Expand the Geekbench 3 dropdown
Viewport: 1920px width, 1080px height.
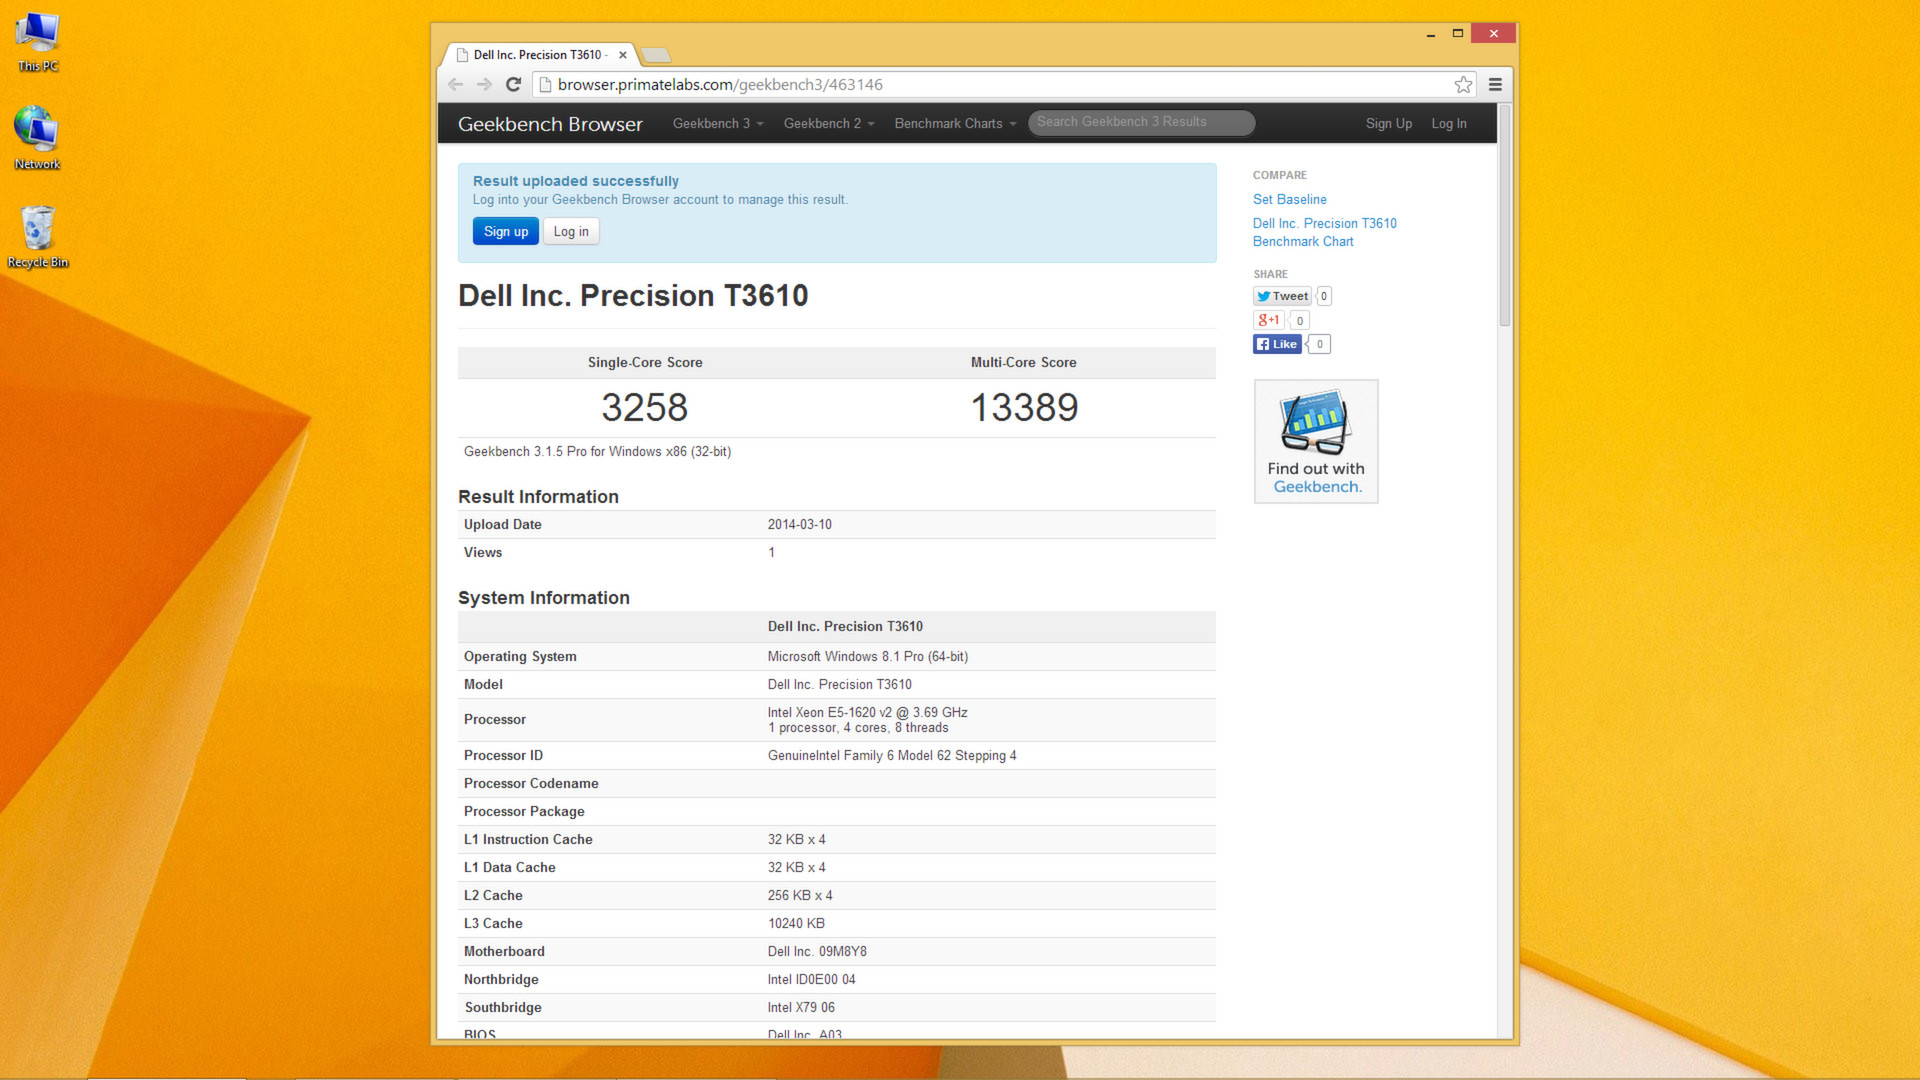pos(716,123)
